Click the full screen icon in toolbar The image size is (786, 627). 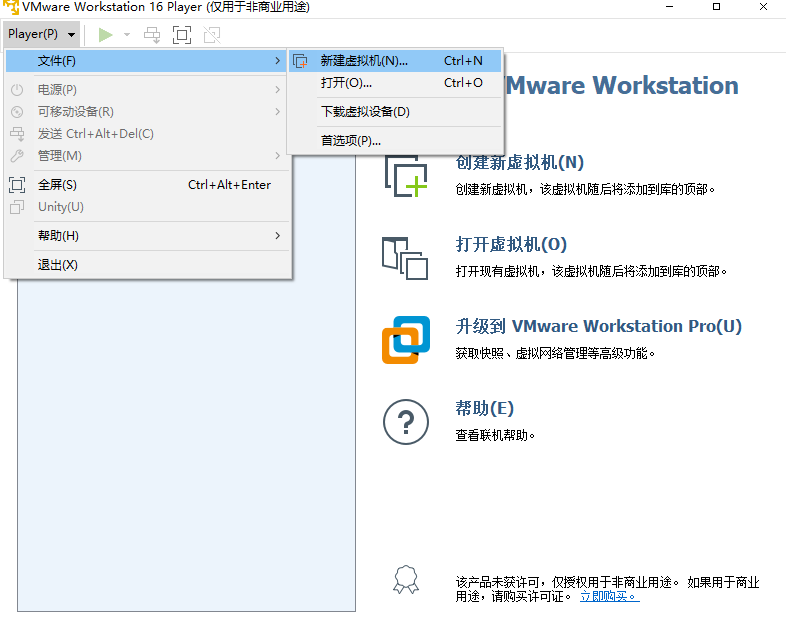(181, 35)
